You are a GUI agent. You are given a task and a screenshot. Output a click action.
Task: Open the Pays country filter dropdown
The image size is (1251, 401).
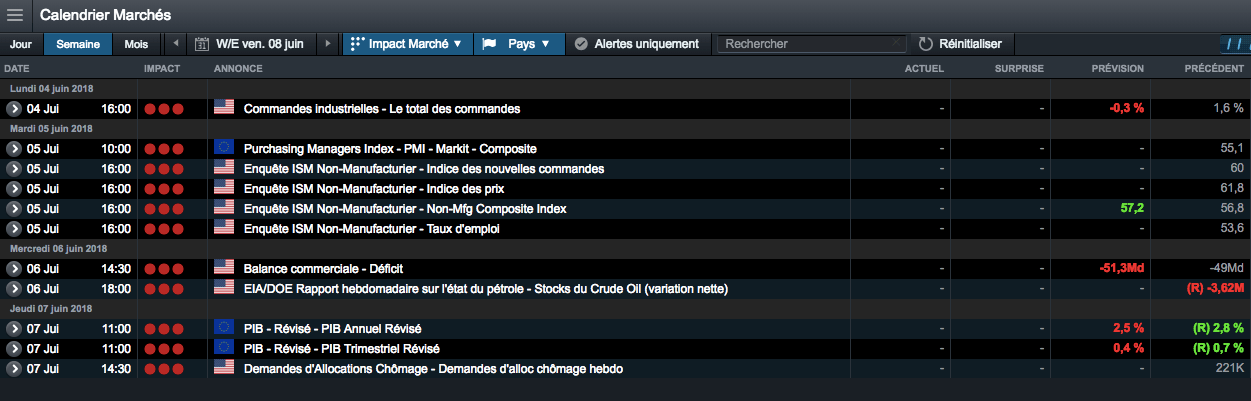coord(517,44)
